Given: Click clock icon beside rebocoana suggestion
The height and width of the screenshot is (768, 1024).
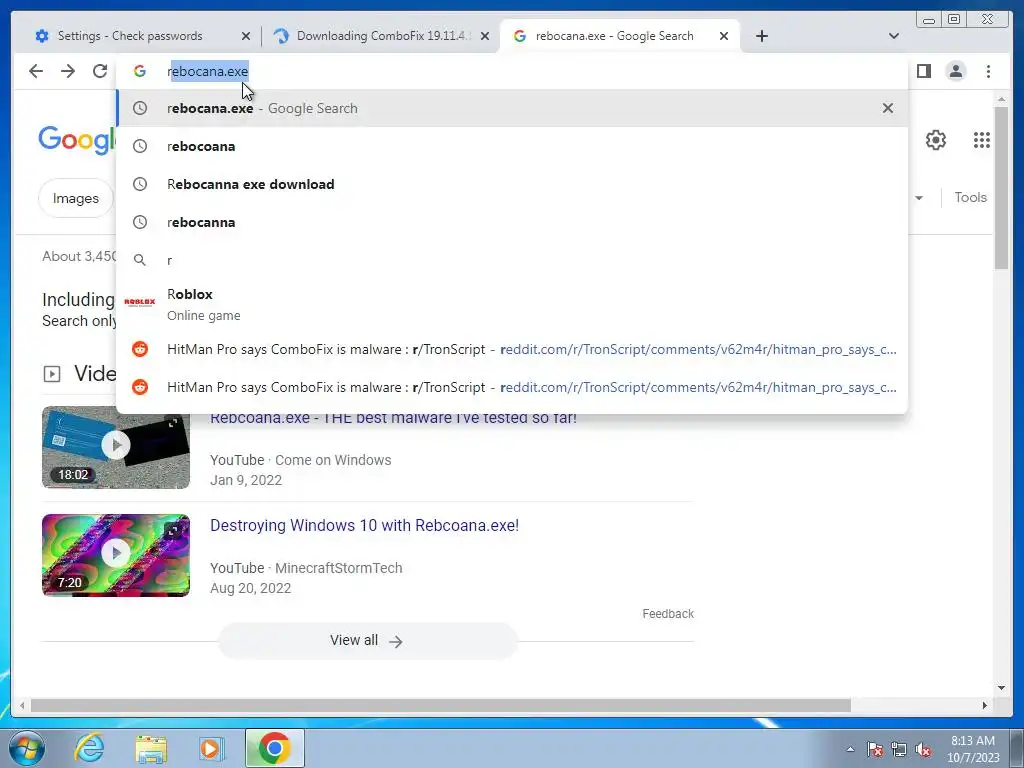Looking at the screenshot, I should 140,146.
